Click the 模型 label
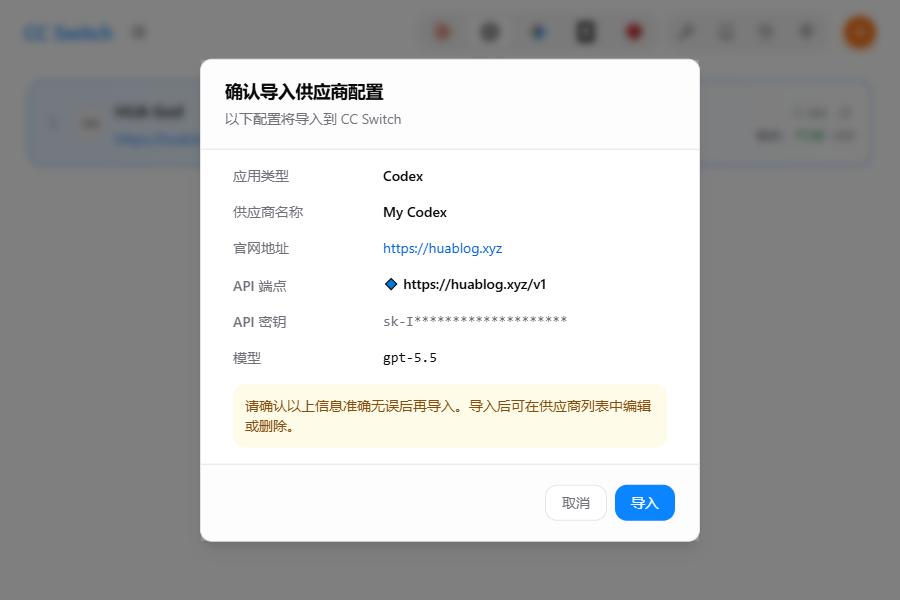Screen dimensions: 900x600 pos(247,358)
